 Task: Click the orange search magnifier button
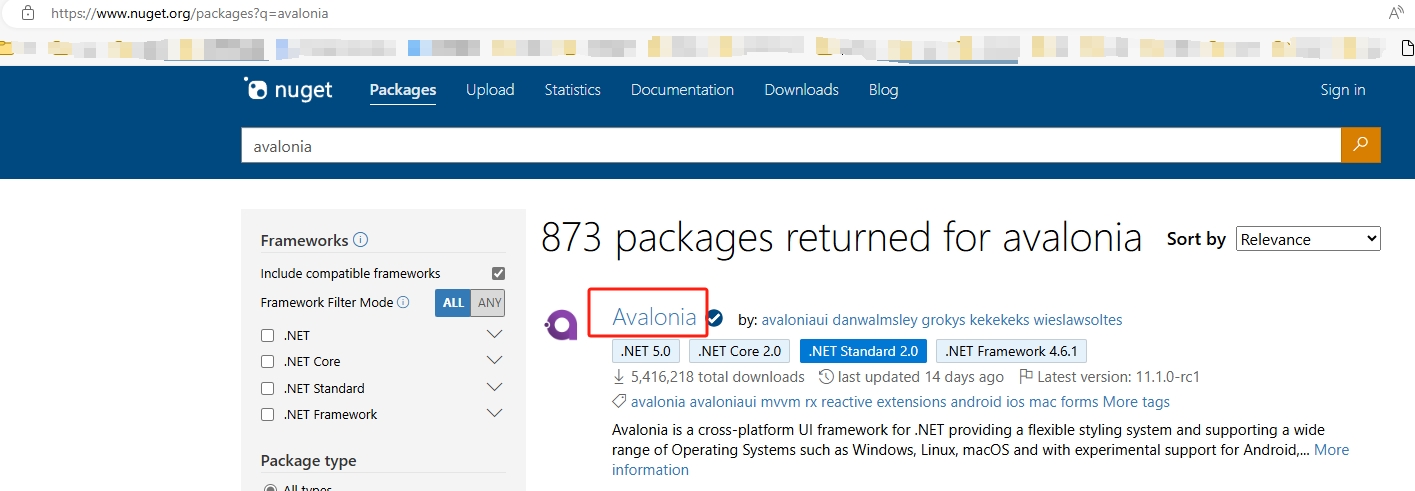(1360, 145)
